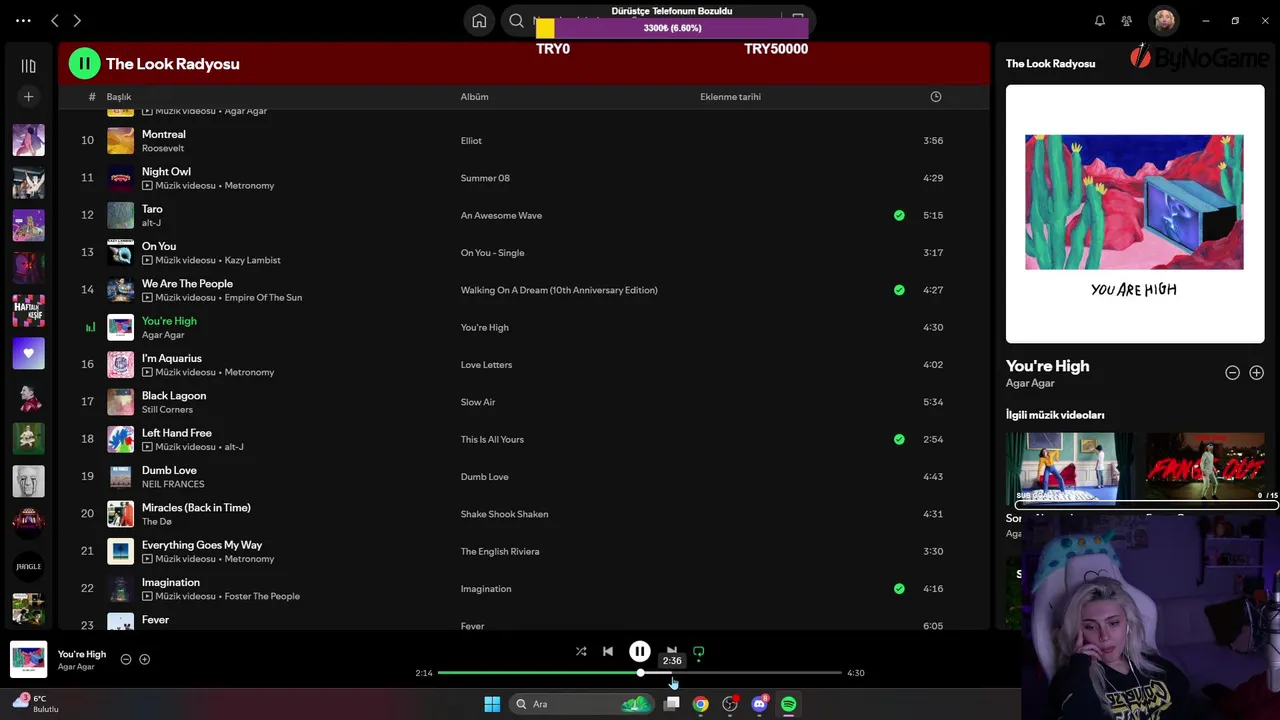
Task: Click the progress bar position handle
Action: (640, 673)
